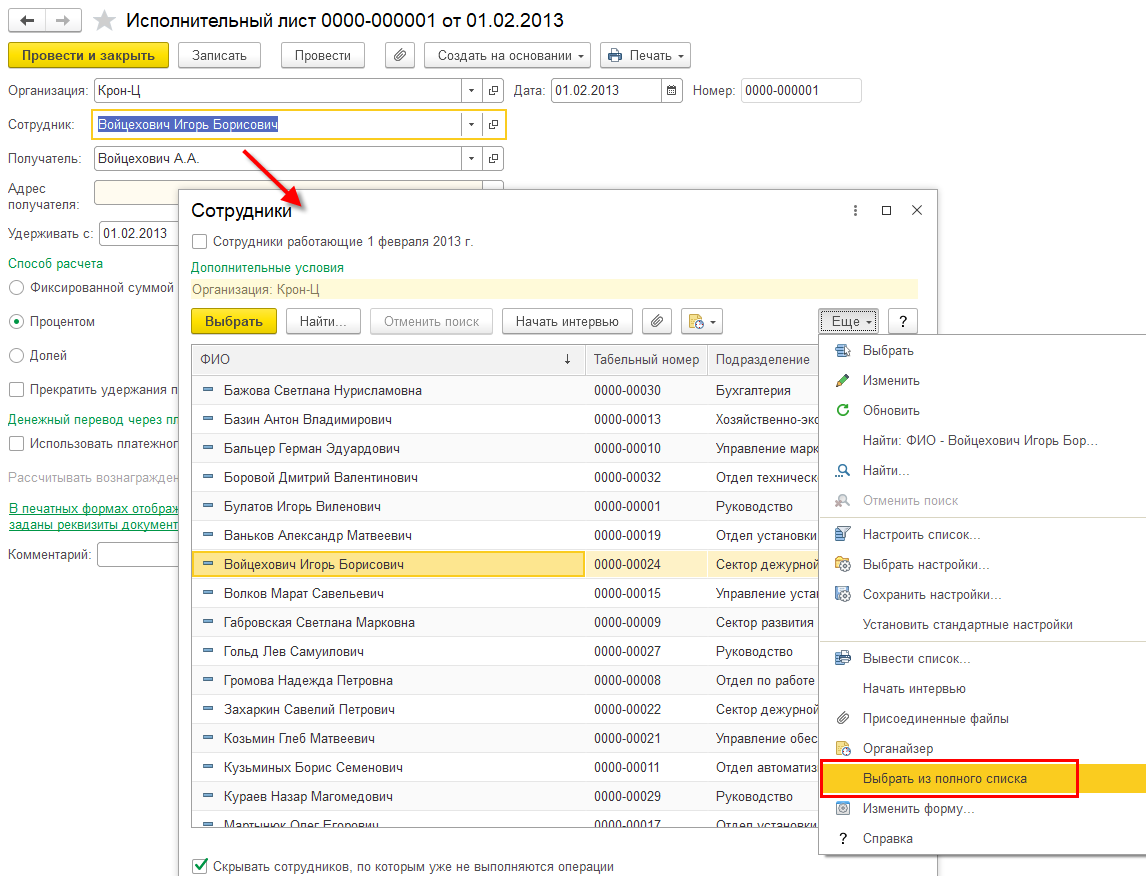Click the open icon beside Организация field
Screen dimensions: 1146x876
coord(493,91)
